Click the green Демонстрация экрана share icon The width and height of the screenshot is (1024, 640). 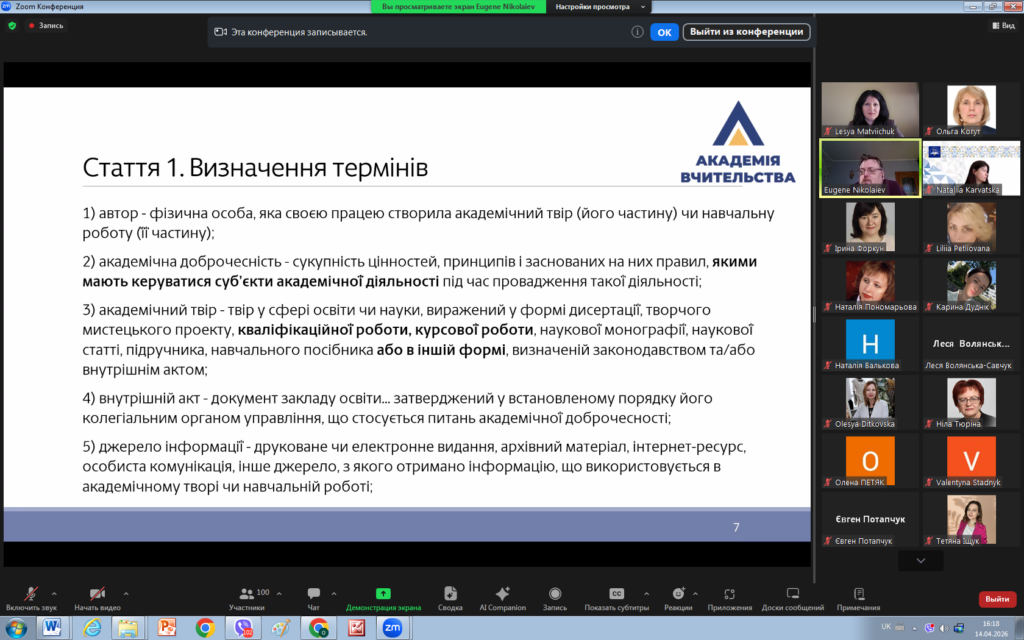383,594
